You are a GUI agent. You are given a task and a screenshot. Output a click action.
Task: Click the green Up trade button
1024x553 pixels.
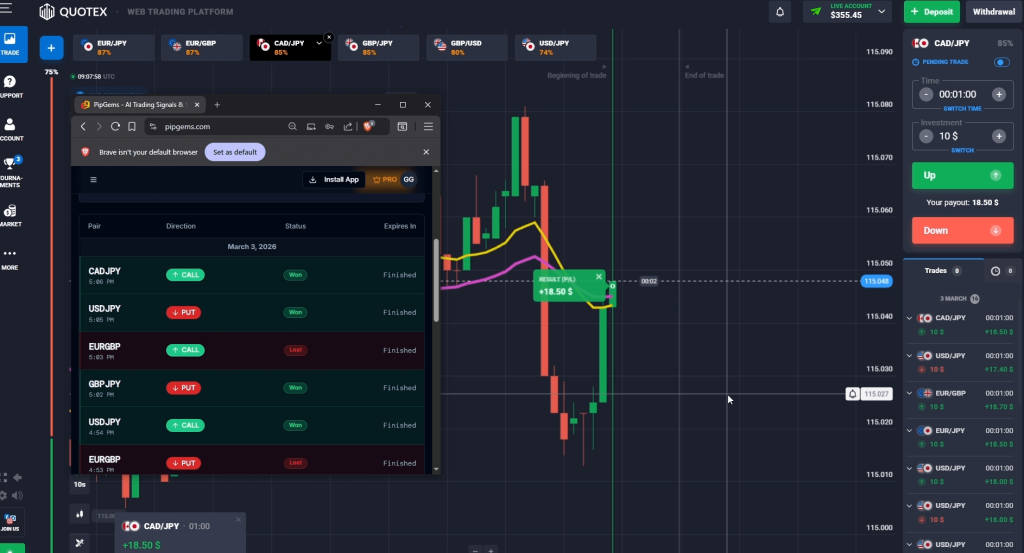pyautogui.click(x=963, y=176)
